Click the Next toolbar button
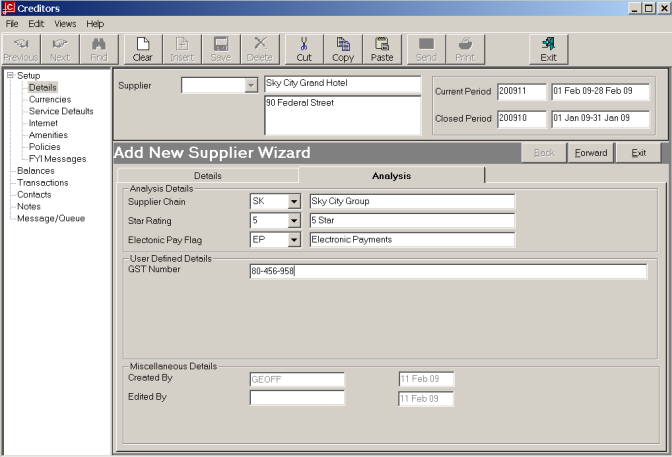The width and height of the screenshot is (672, 457). (60, 49)
